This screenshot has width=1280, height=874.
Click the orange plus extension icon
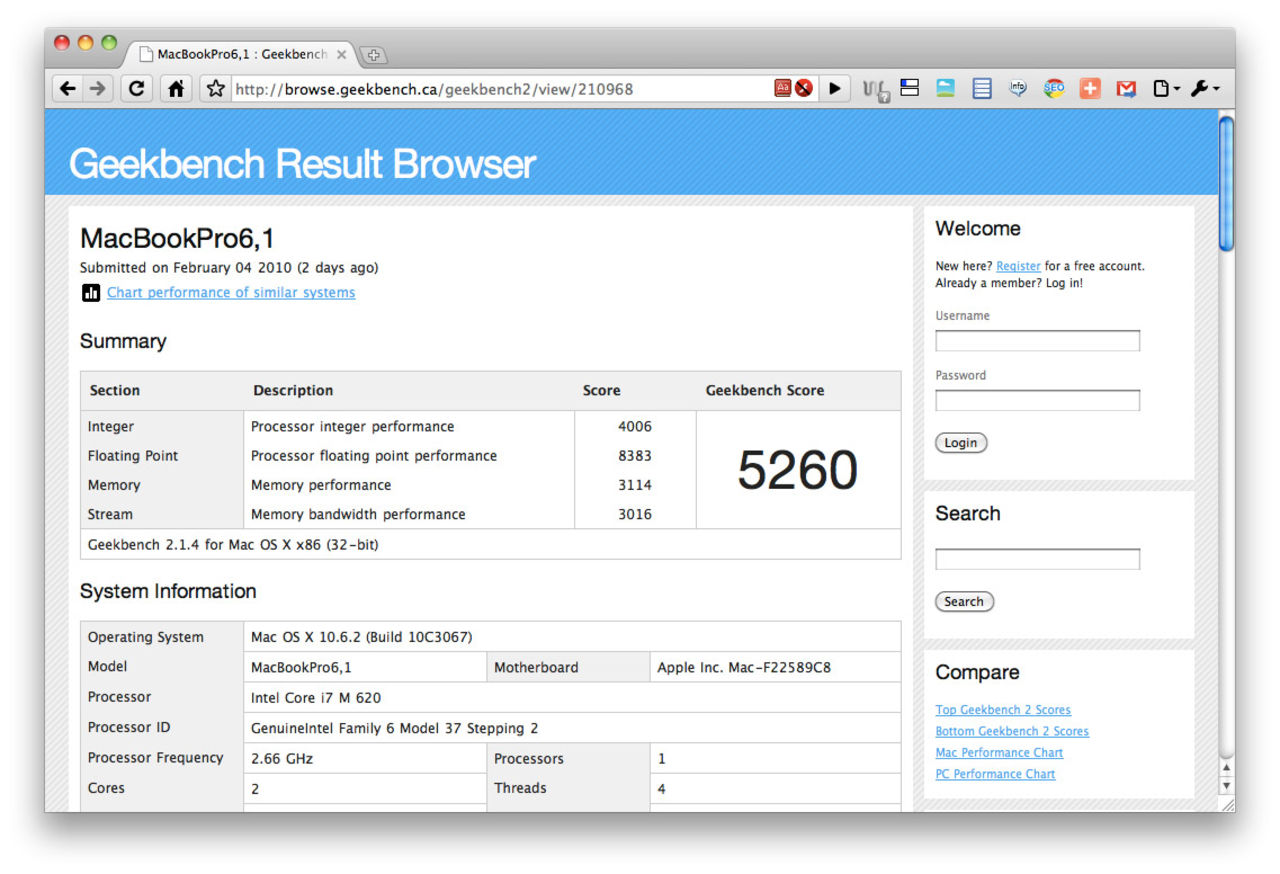(x=1090, y=89)
